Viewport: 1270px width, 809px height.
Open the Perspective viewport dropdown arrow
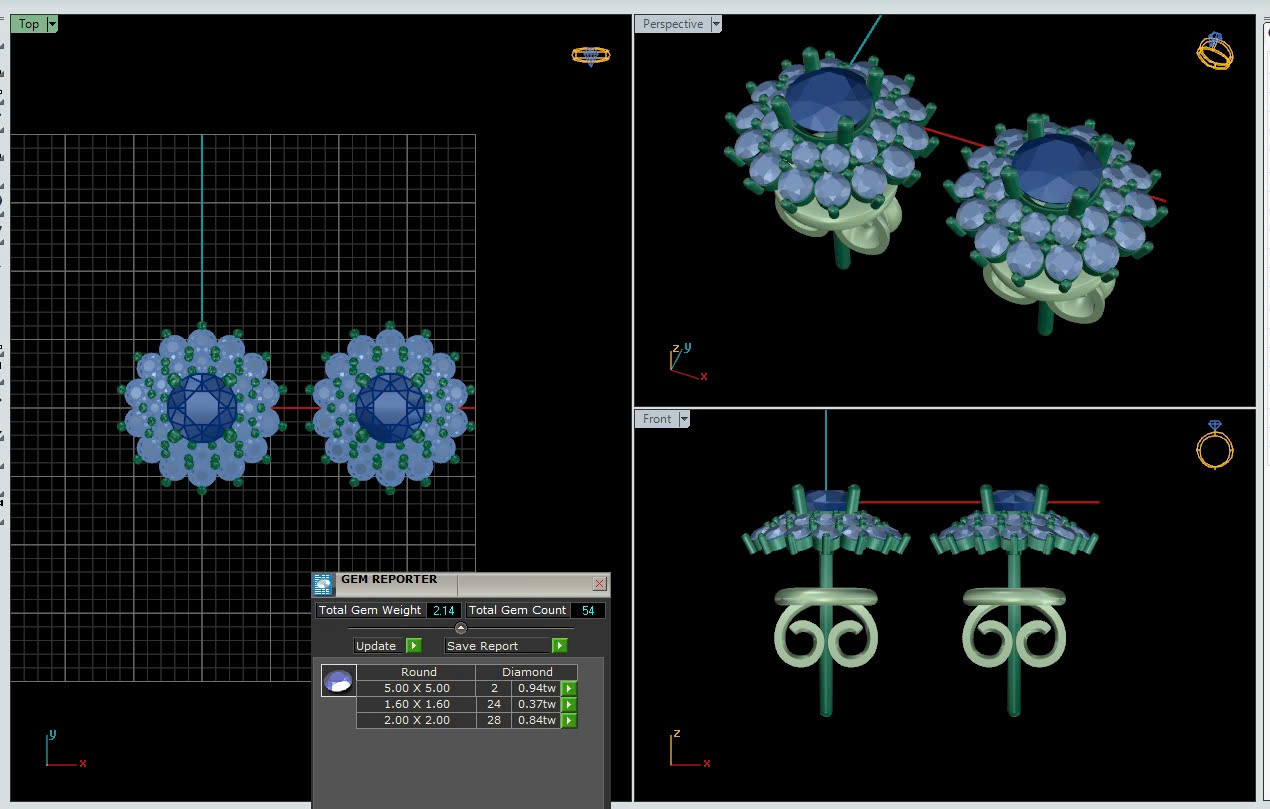point(716,24)
